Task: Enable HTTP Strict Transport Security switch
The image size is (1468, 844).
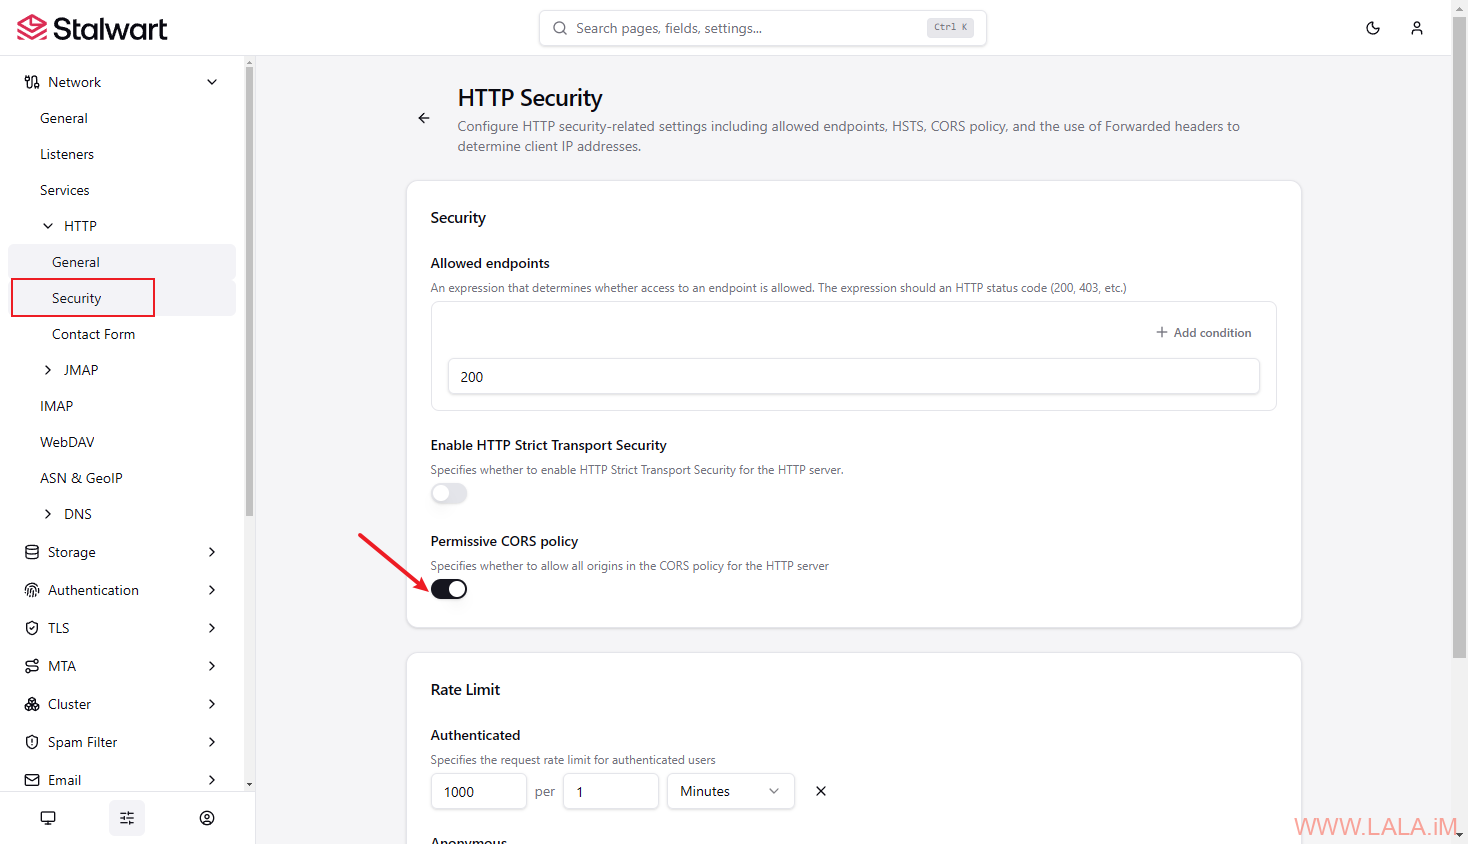Action: (x=449, y=493)
